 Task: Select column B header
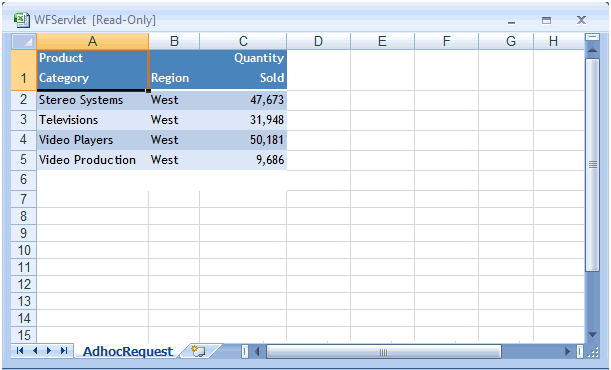174,41
